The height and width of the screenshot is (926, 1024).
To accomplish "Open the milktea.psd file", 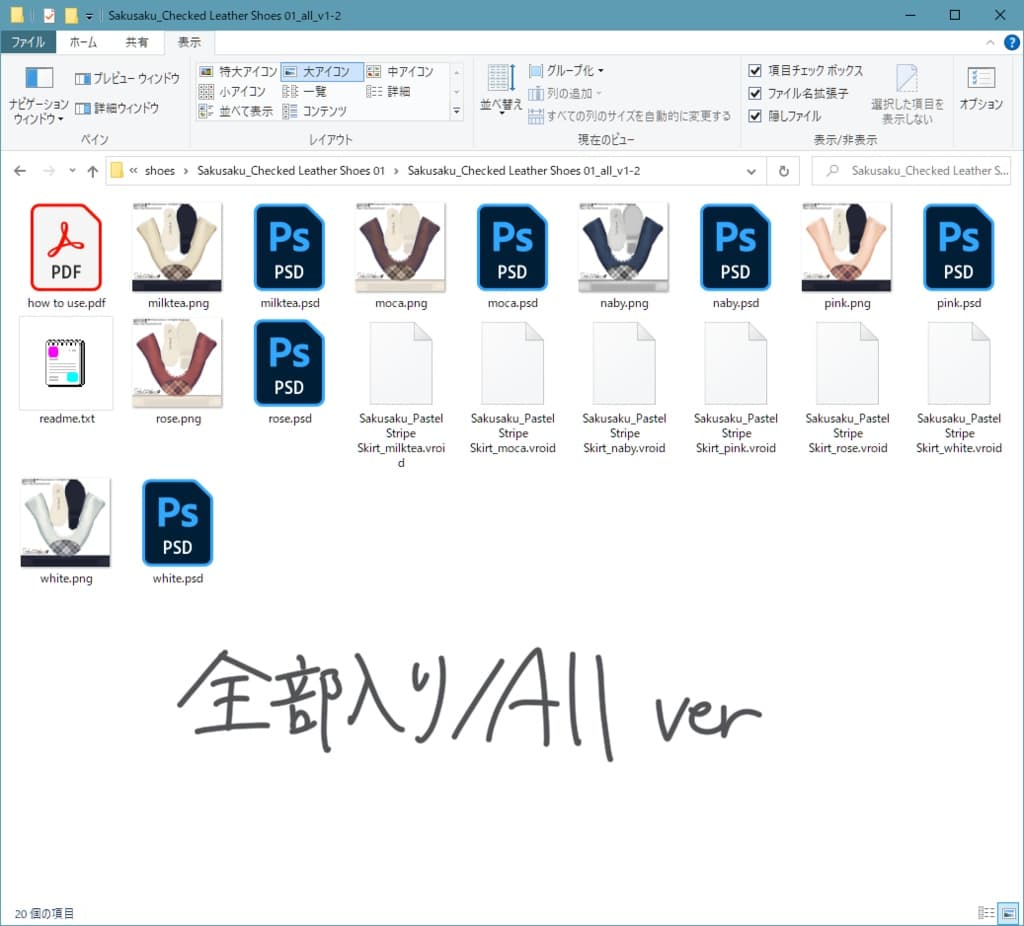I will click(x=289, y=247).
